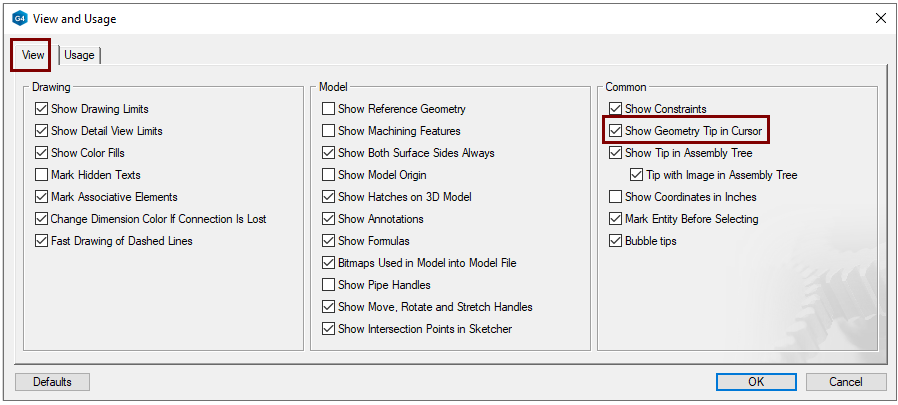The height and width of the screenshot is (405, 898).
Task: Toggle Show Color Fills checkbox
Action: [41, 153]
